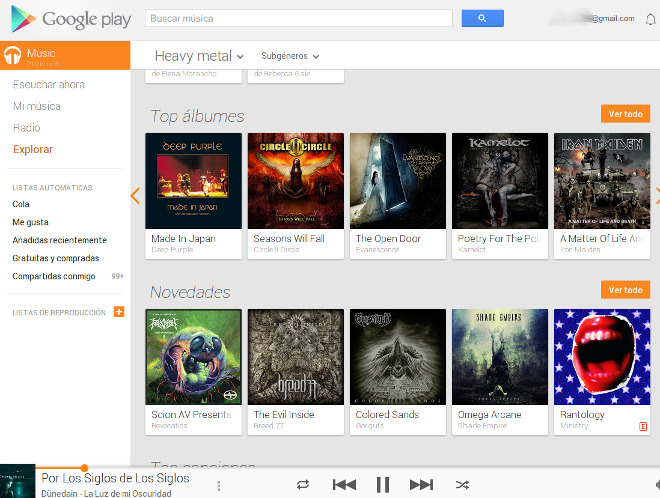Click Ver todo for Novedades
The height and width of the screenshot is (498, 660).
point(625,290)
